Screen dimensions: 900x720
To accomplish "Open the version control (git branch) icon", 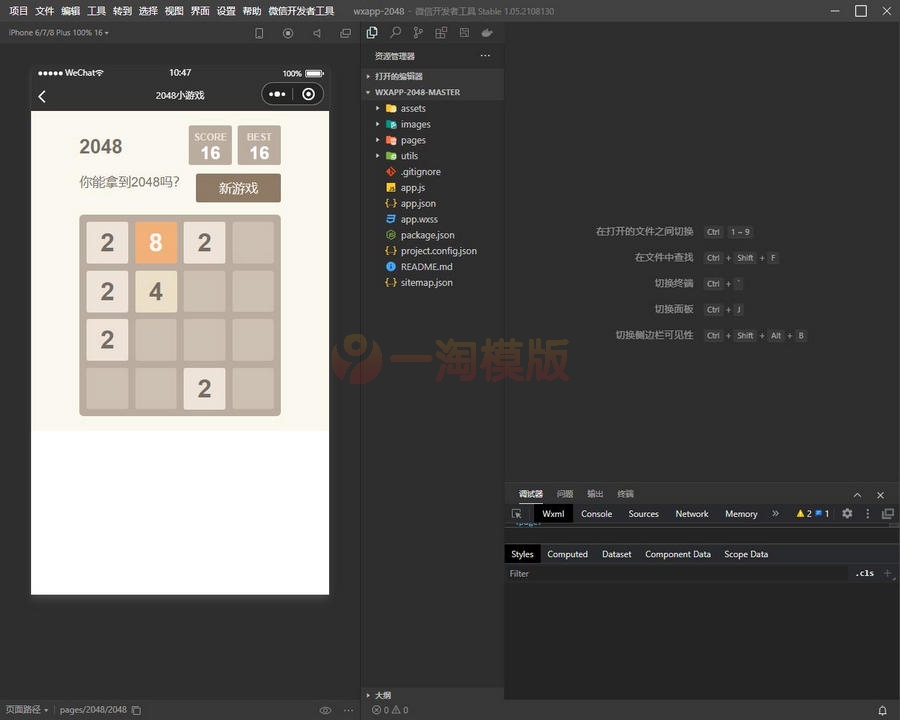I will pos(418,32).
